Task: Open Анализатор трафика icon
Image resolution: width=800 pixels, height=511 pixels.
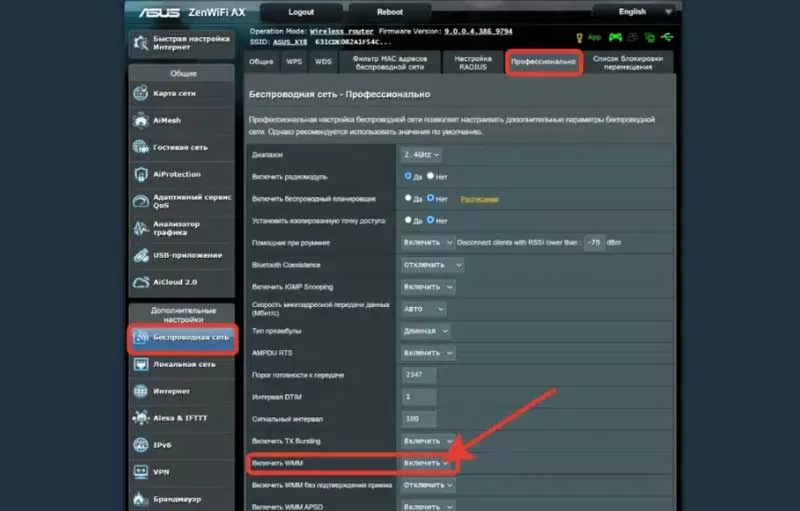Action: click(141, 228)
